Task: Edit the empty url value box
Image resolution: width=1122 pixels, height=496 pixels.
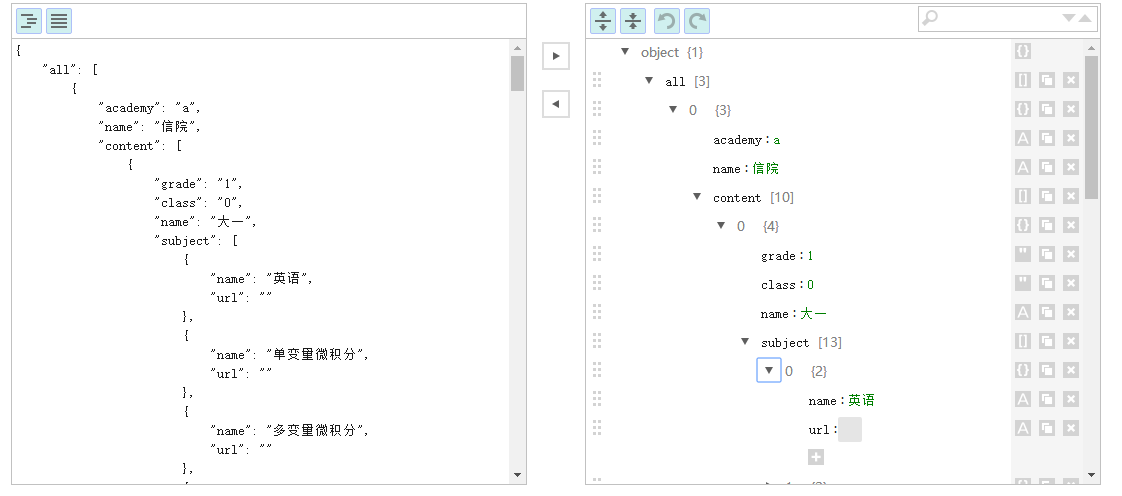Action: [850, 429]
